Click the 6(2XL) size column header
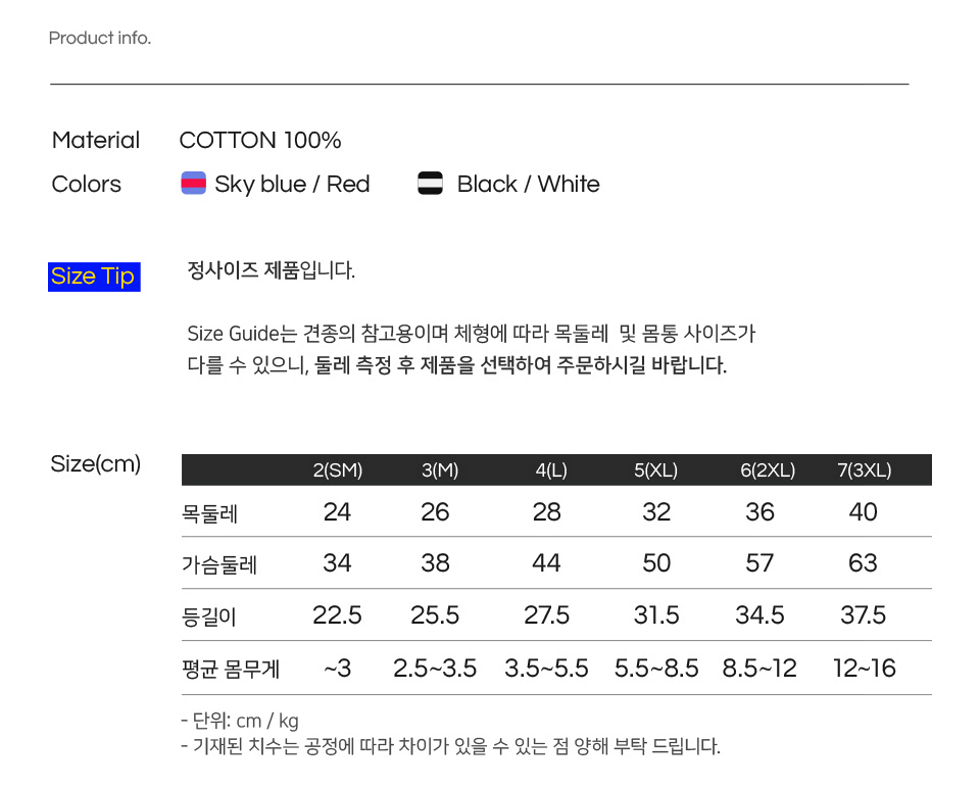This screenshot has height=790, width=980. [768, 470]
